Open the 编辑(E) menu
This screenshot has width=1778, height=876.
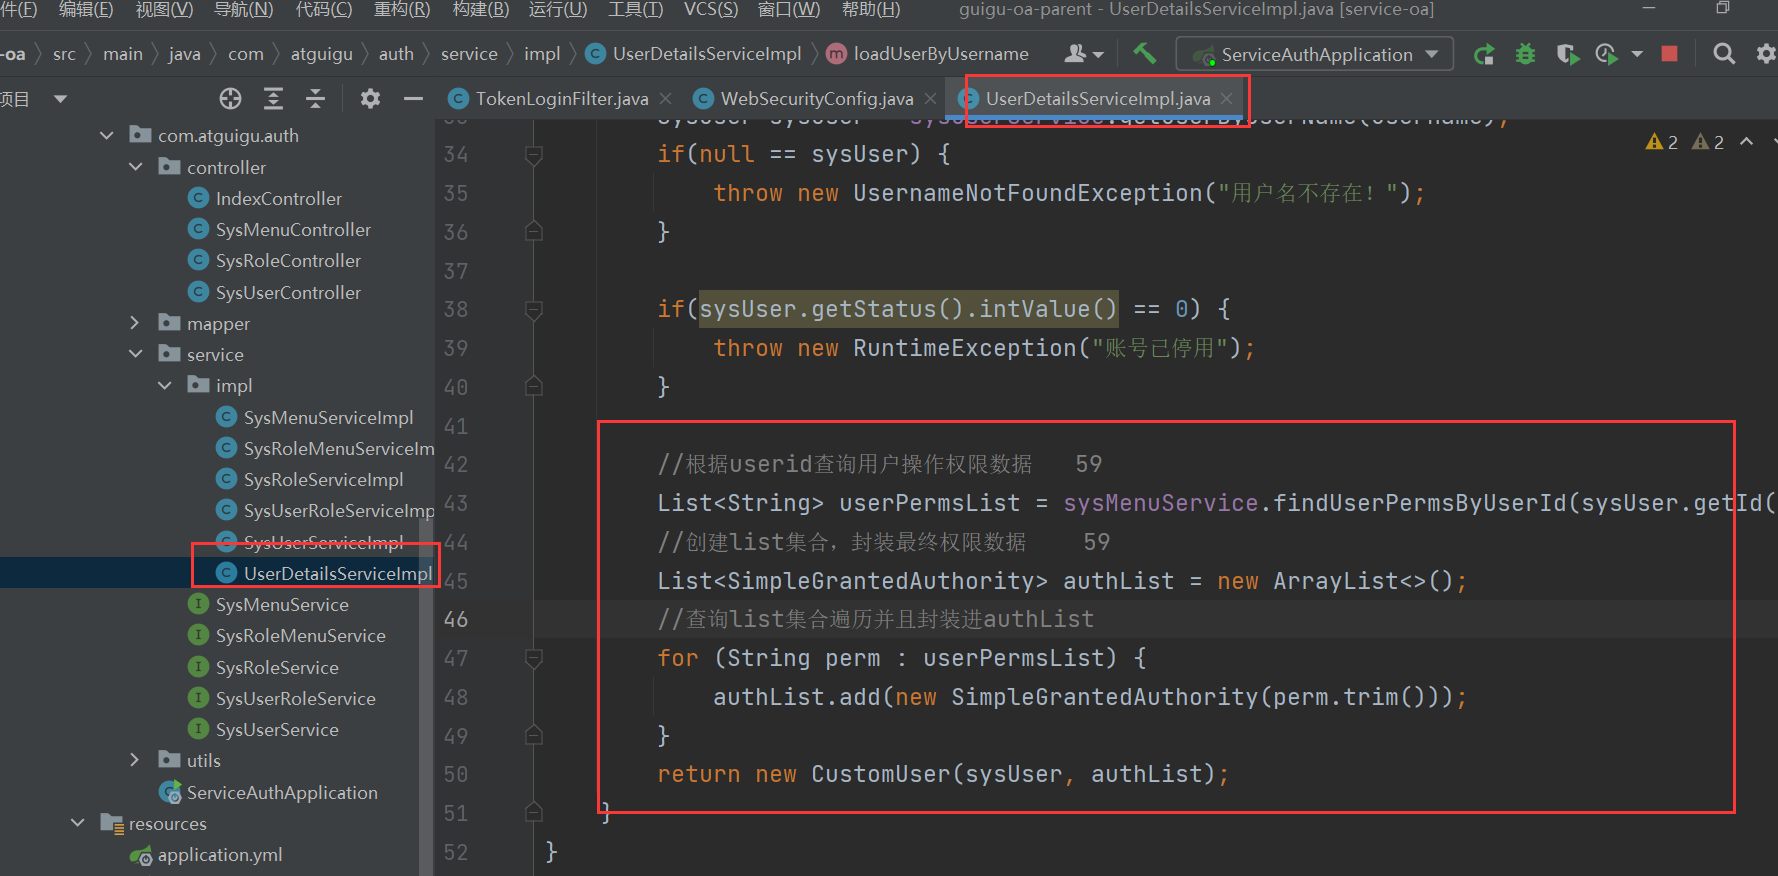point(86,9)
